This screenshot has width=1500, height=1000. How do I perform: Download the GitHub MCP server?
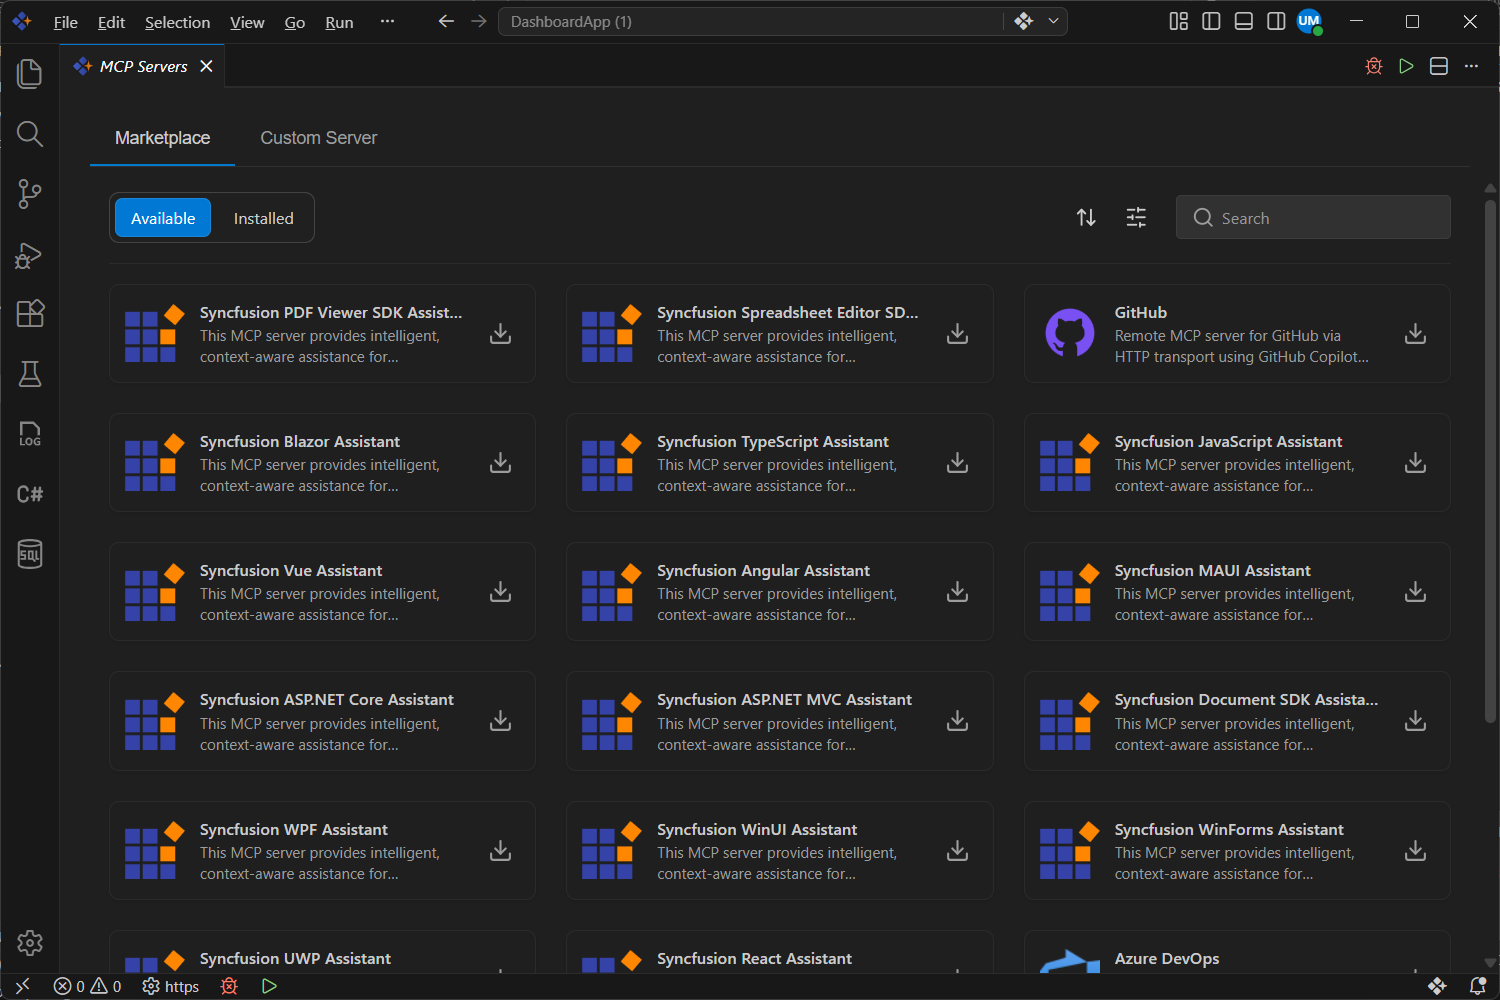(1416, 334)
